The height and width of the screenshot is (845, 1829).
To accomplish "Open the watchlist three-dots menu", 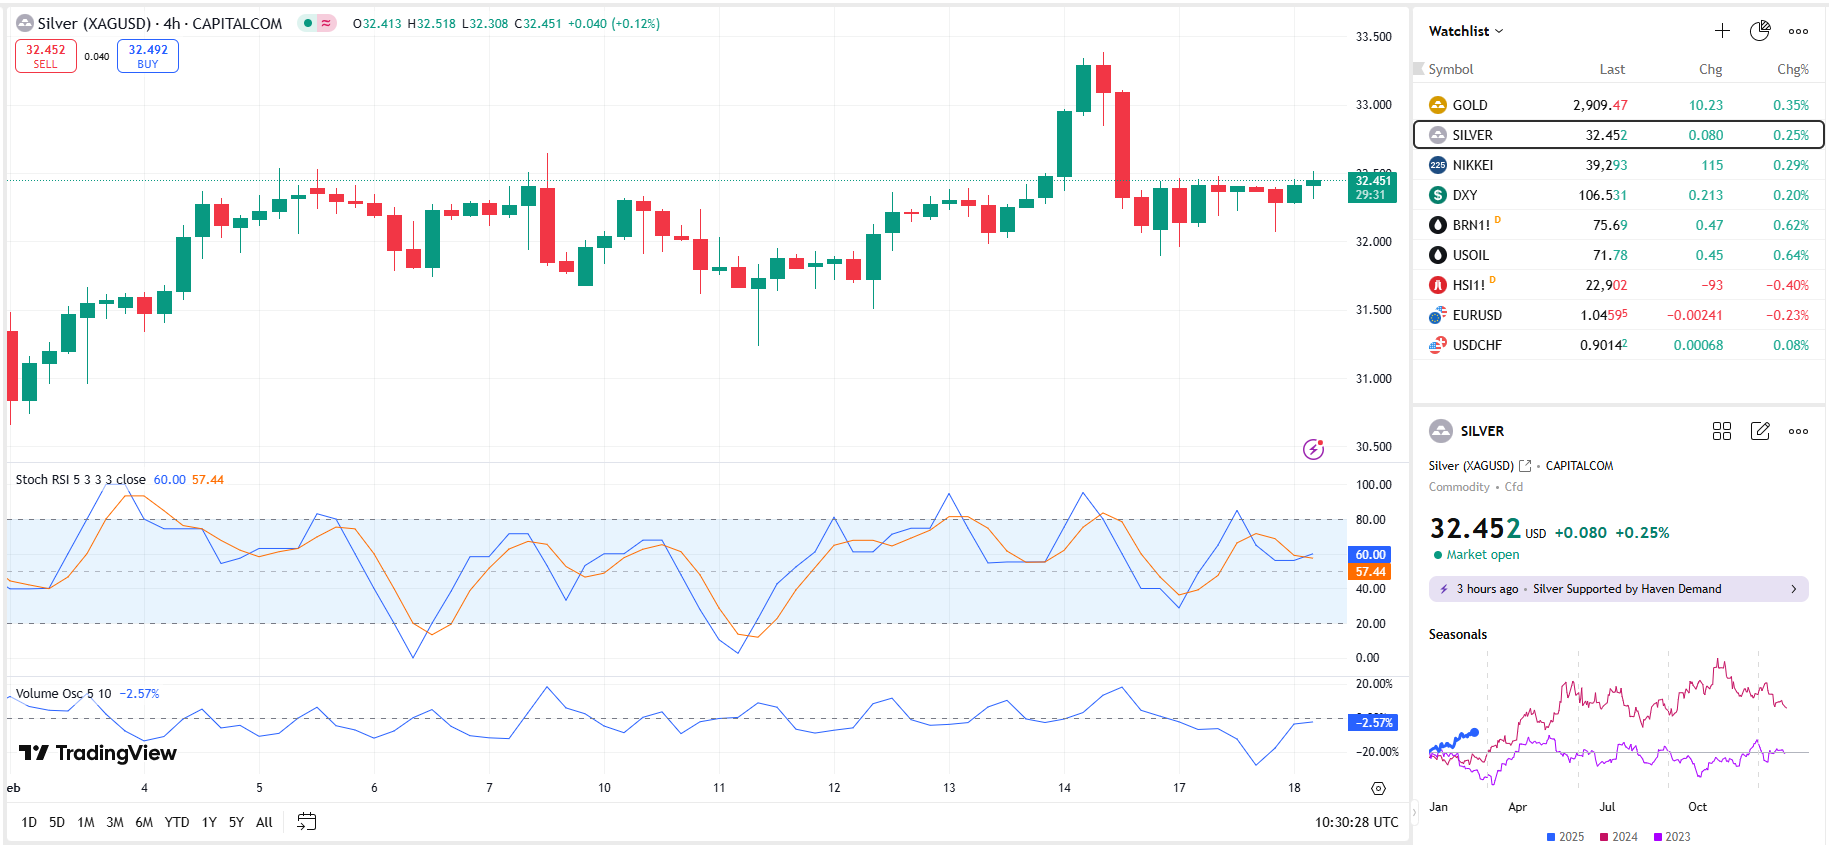I will click(x=1798, y=31).
